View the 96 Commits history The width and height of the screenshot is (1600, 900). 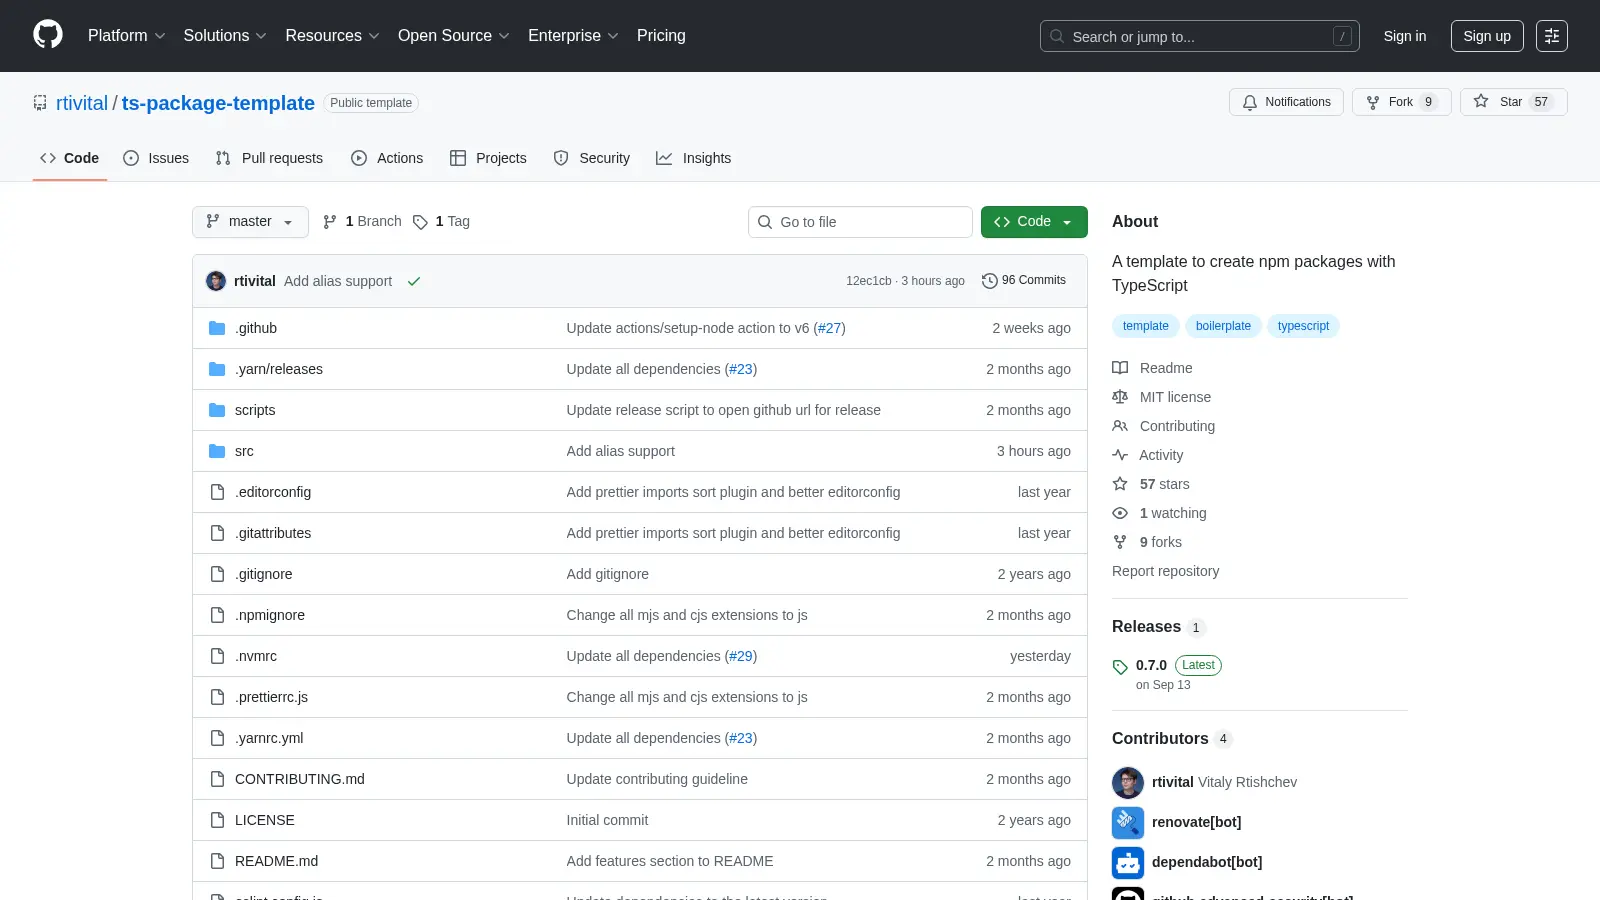(1024, 281)
